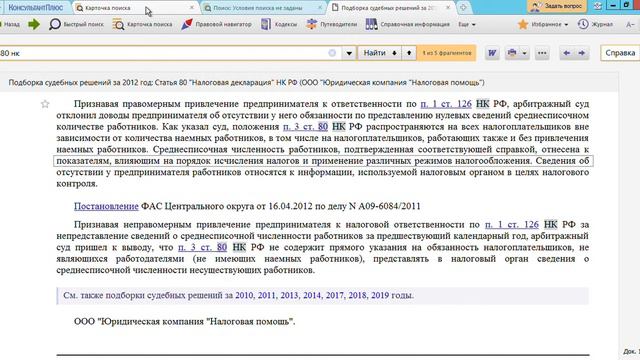Image resolution: width=640 pixels, height=360 pixels.
Task: Open first п. 3 ст. 80 link
Action: (305, 127)
